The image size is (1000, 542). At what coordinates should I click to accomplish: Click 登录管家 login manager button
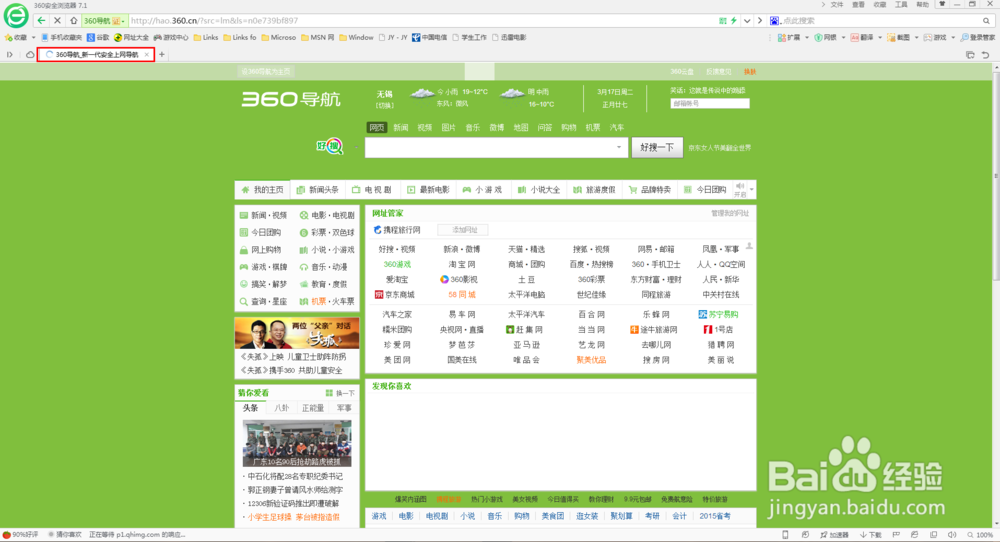pos(978,38)
